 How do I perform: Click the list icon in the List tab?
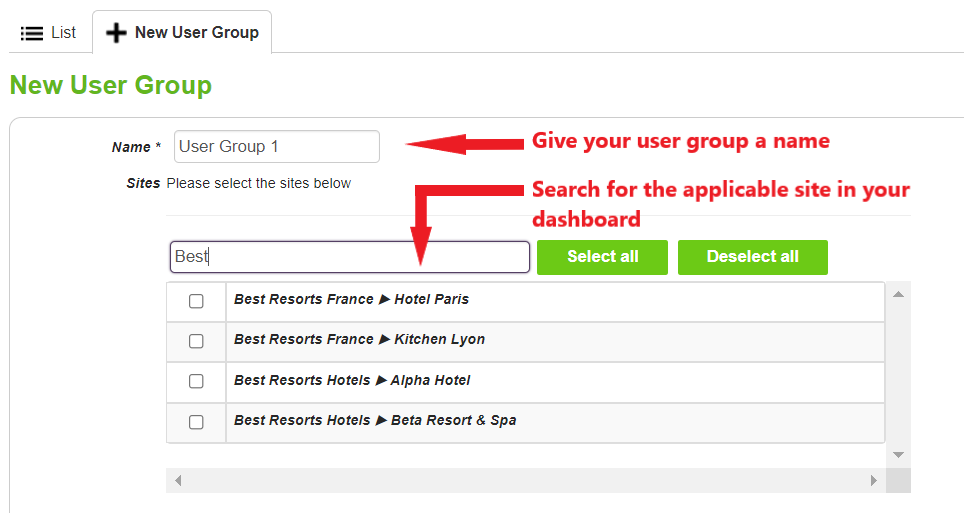click(32, 33)
